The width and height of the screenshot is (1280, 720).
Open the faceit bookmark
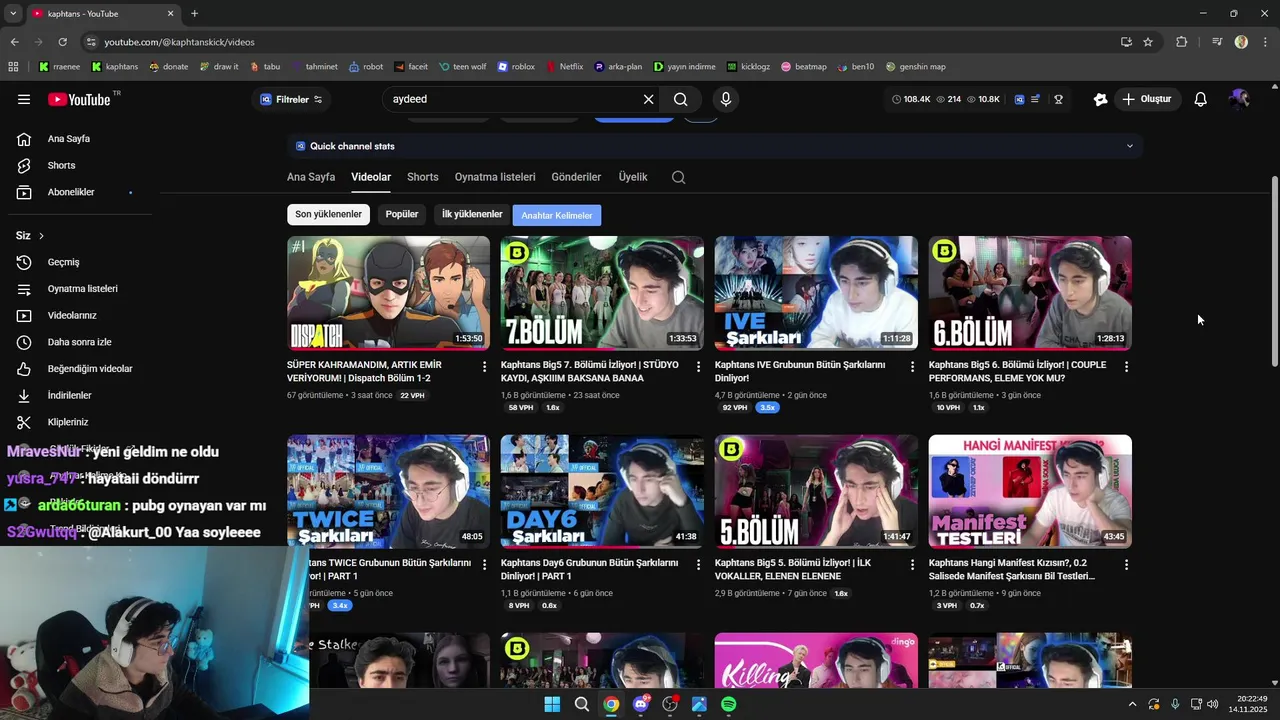click(x=411, y=67)
